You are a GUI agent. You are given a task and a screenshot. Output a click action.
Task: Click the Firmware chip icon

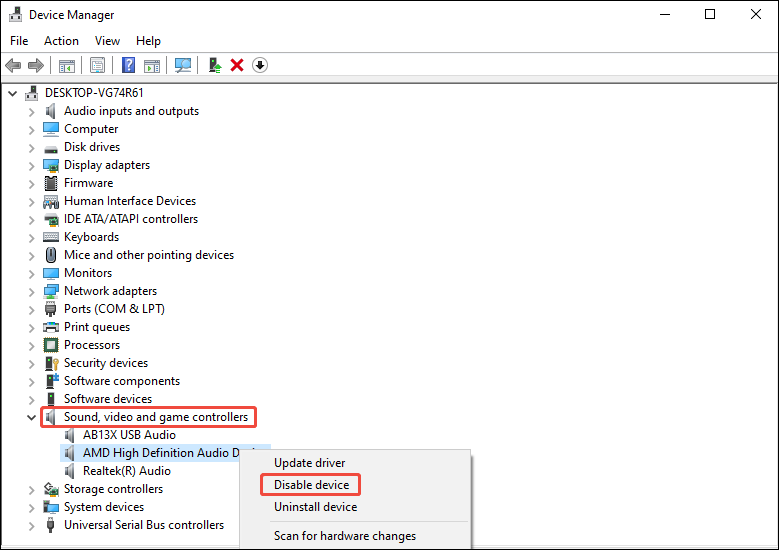coord(51,183)
